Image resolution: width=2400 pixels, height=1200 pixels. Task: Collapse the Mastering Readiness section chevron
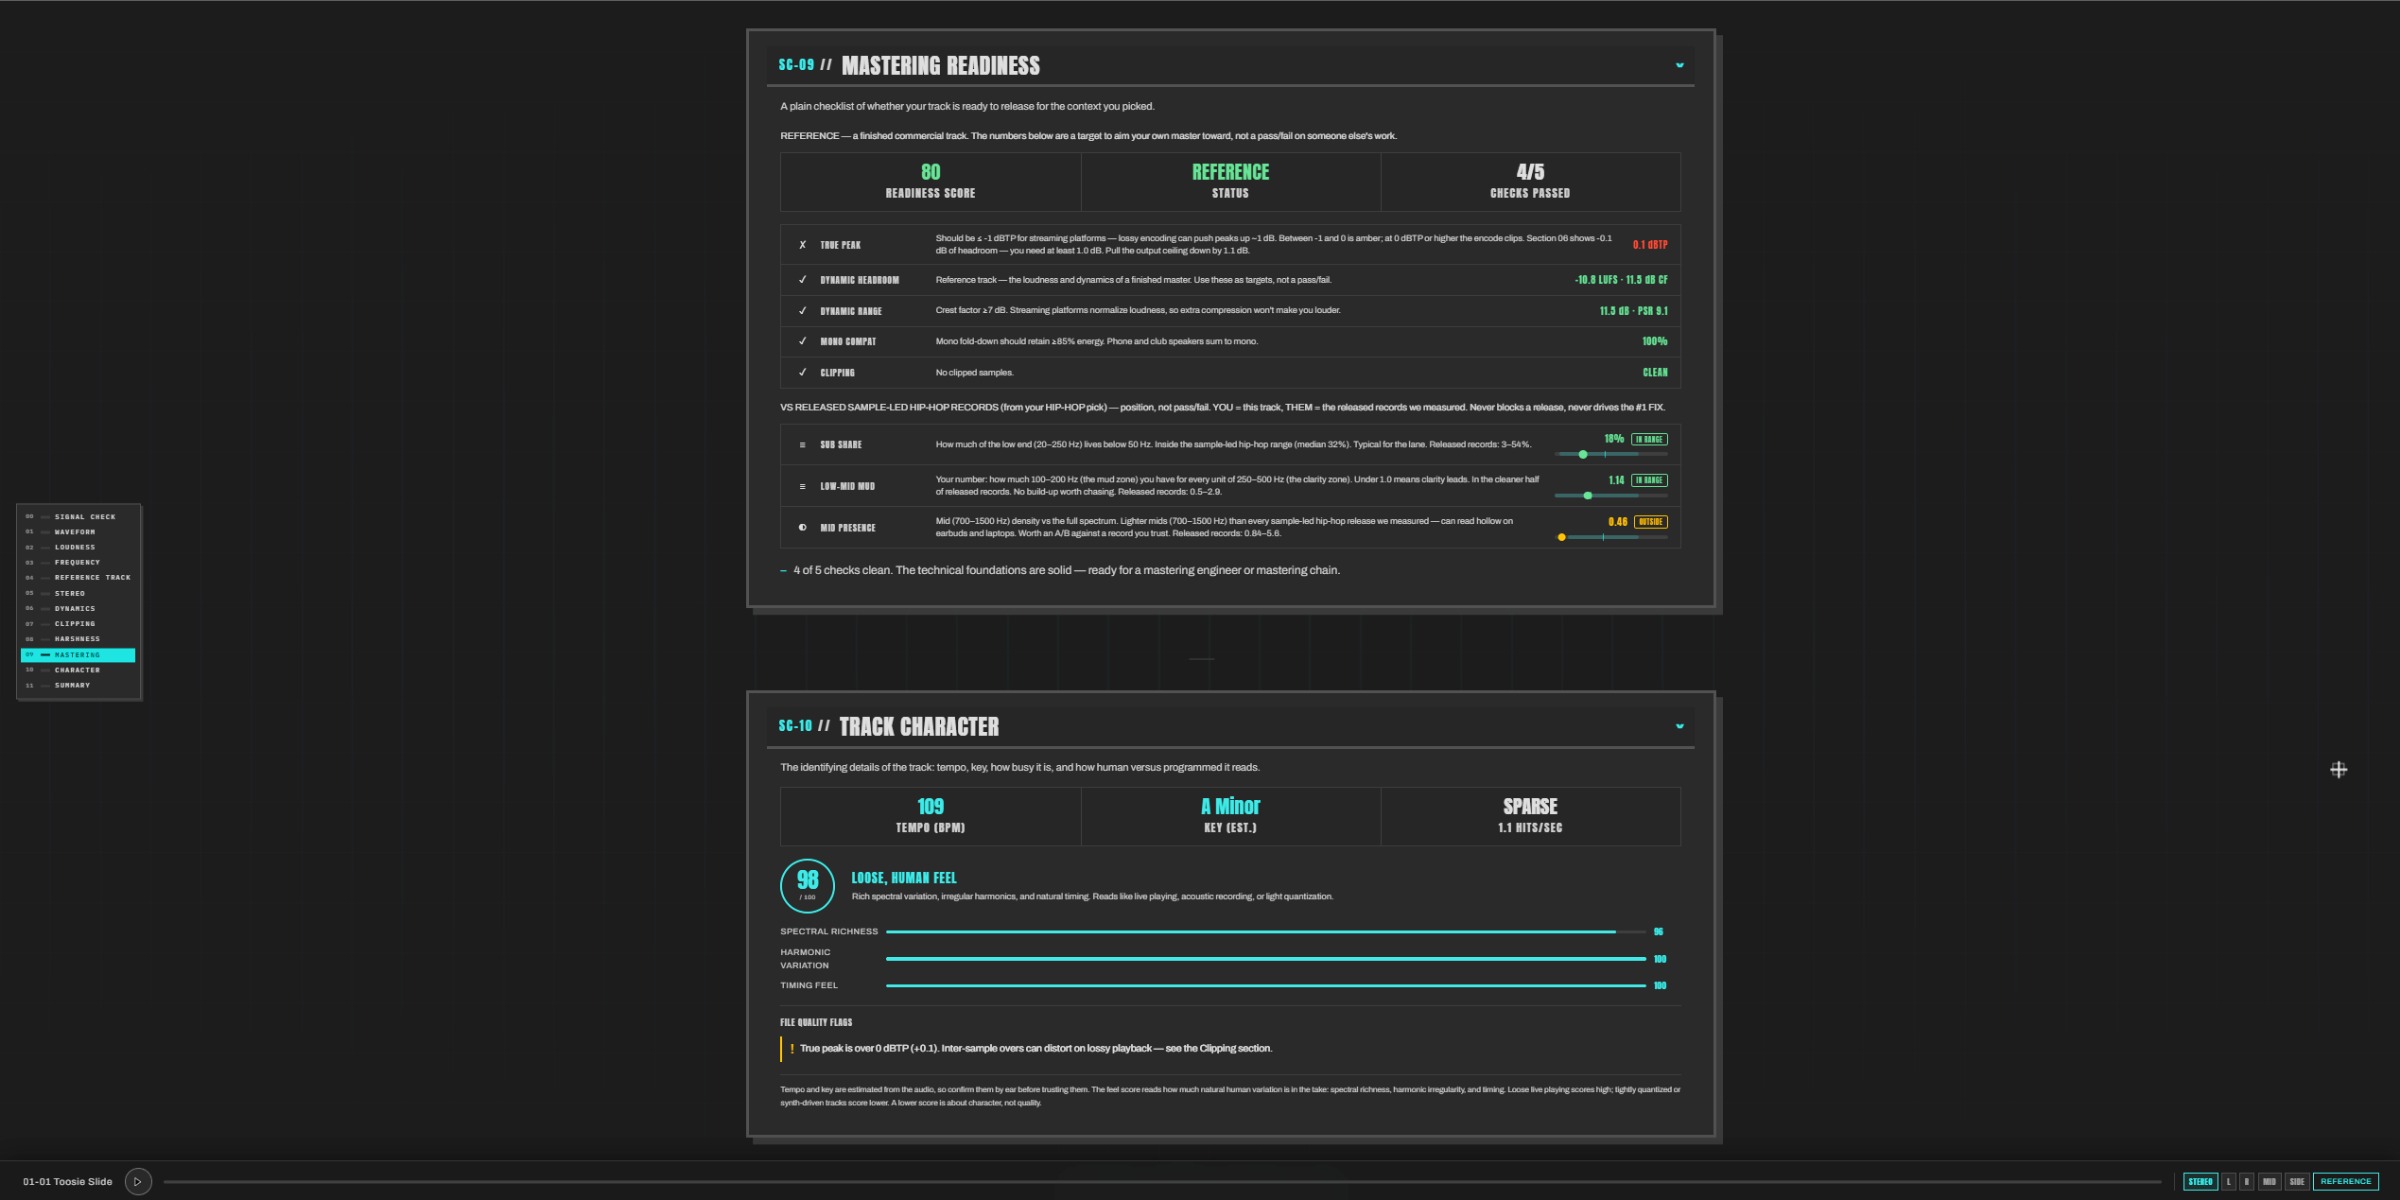[x=1679, y=65]
